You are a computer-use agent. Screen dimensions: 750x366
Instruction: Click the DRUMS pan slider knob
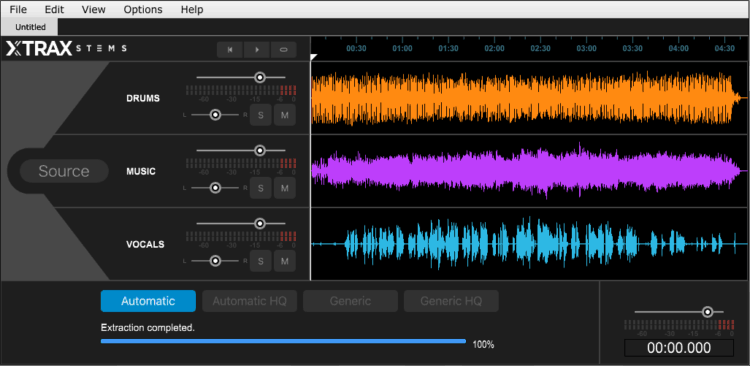click(x=215, y=115)
